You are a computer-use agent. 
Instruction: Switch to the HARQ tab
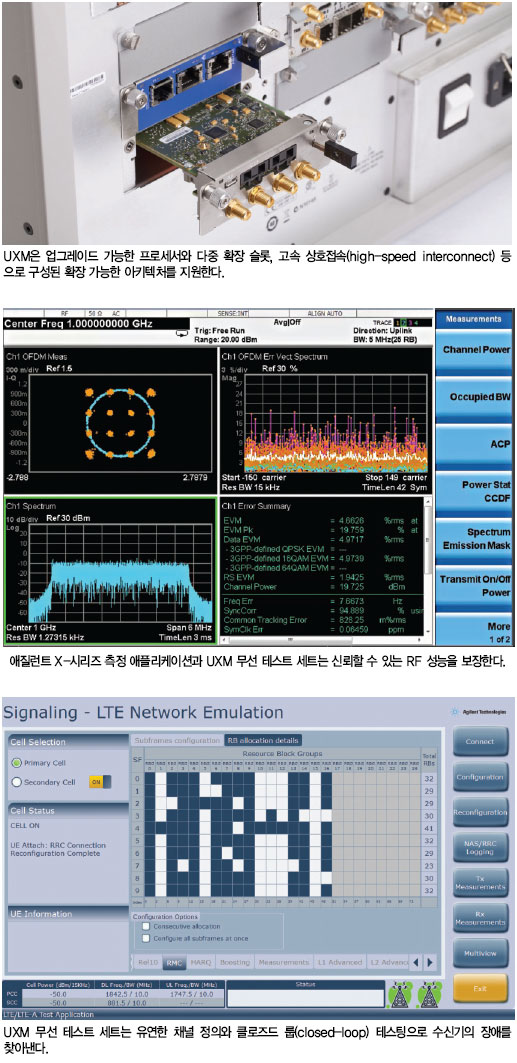point(201,962)
